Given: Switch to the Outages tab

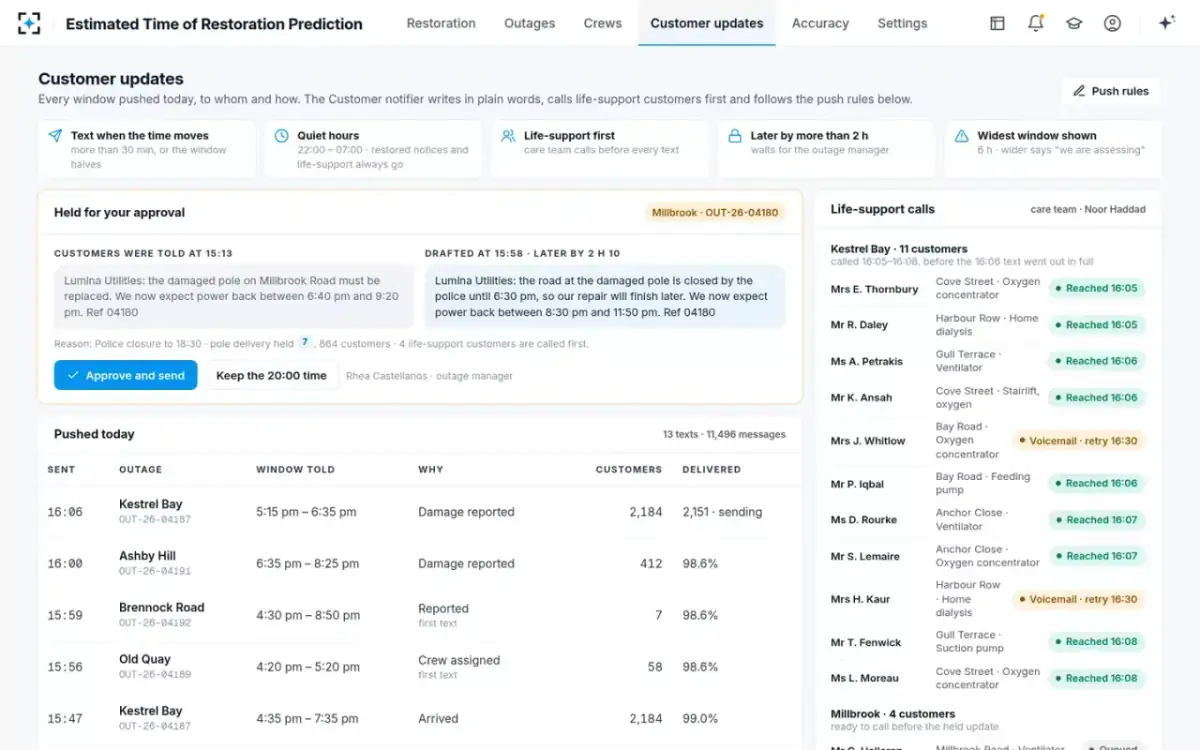Looking at the screenshot, I should 529,23.
